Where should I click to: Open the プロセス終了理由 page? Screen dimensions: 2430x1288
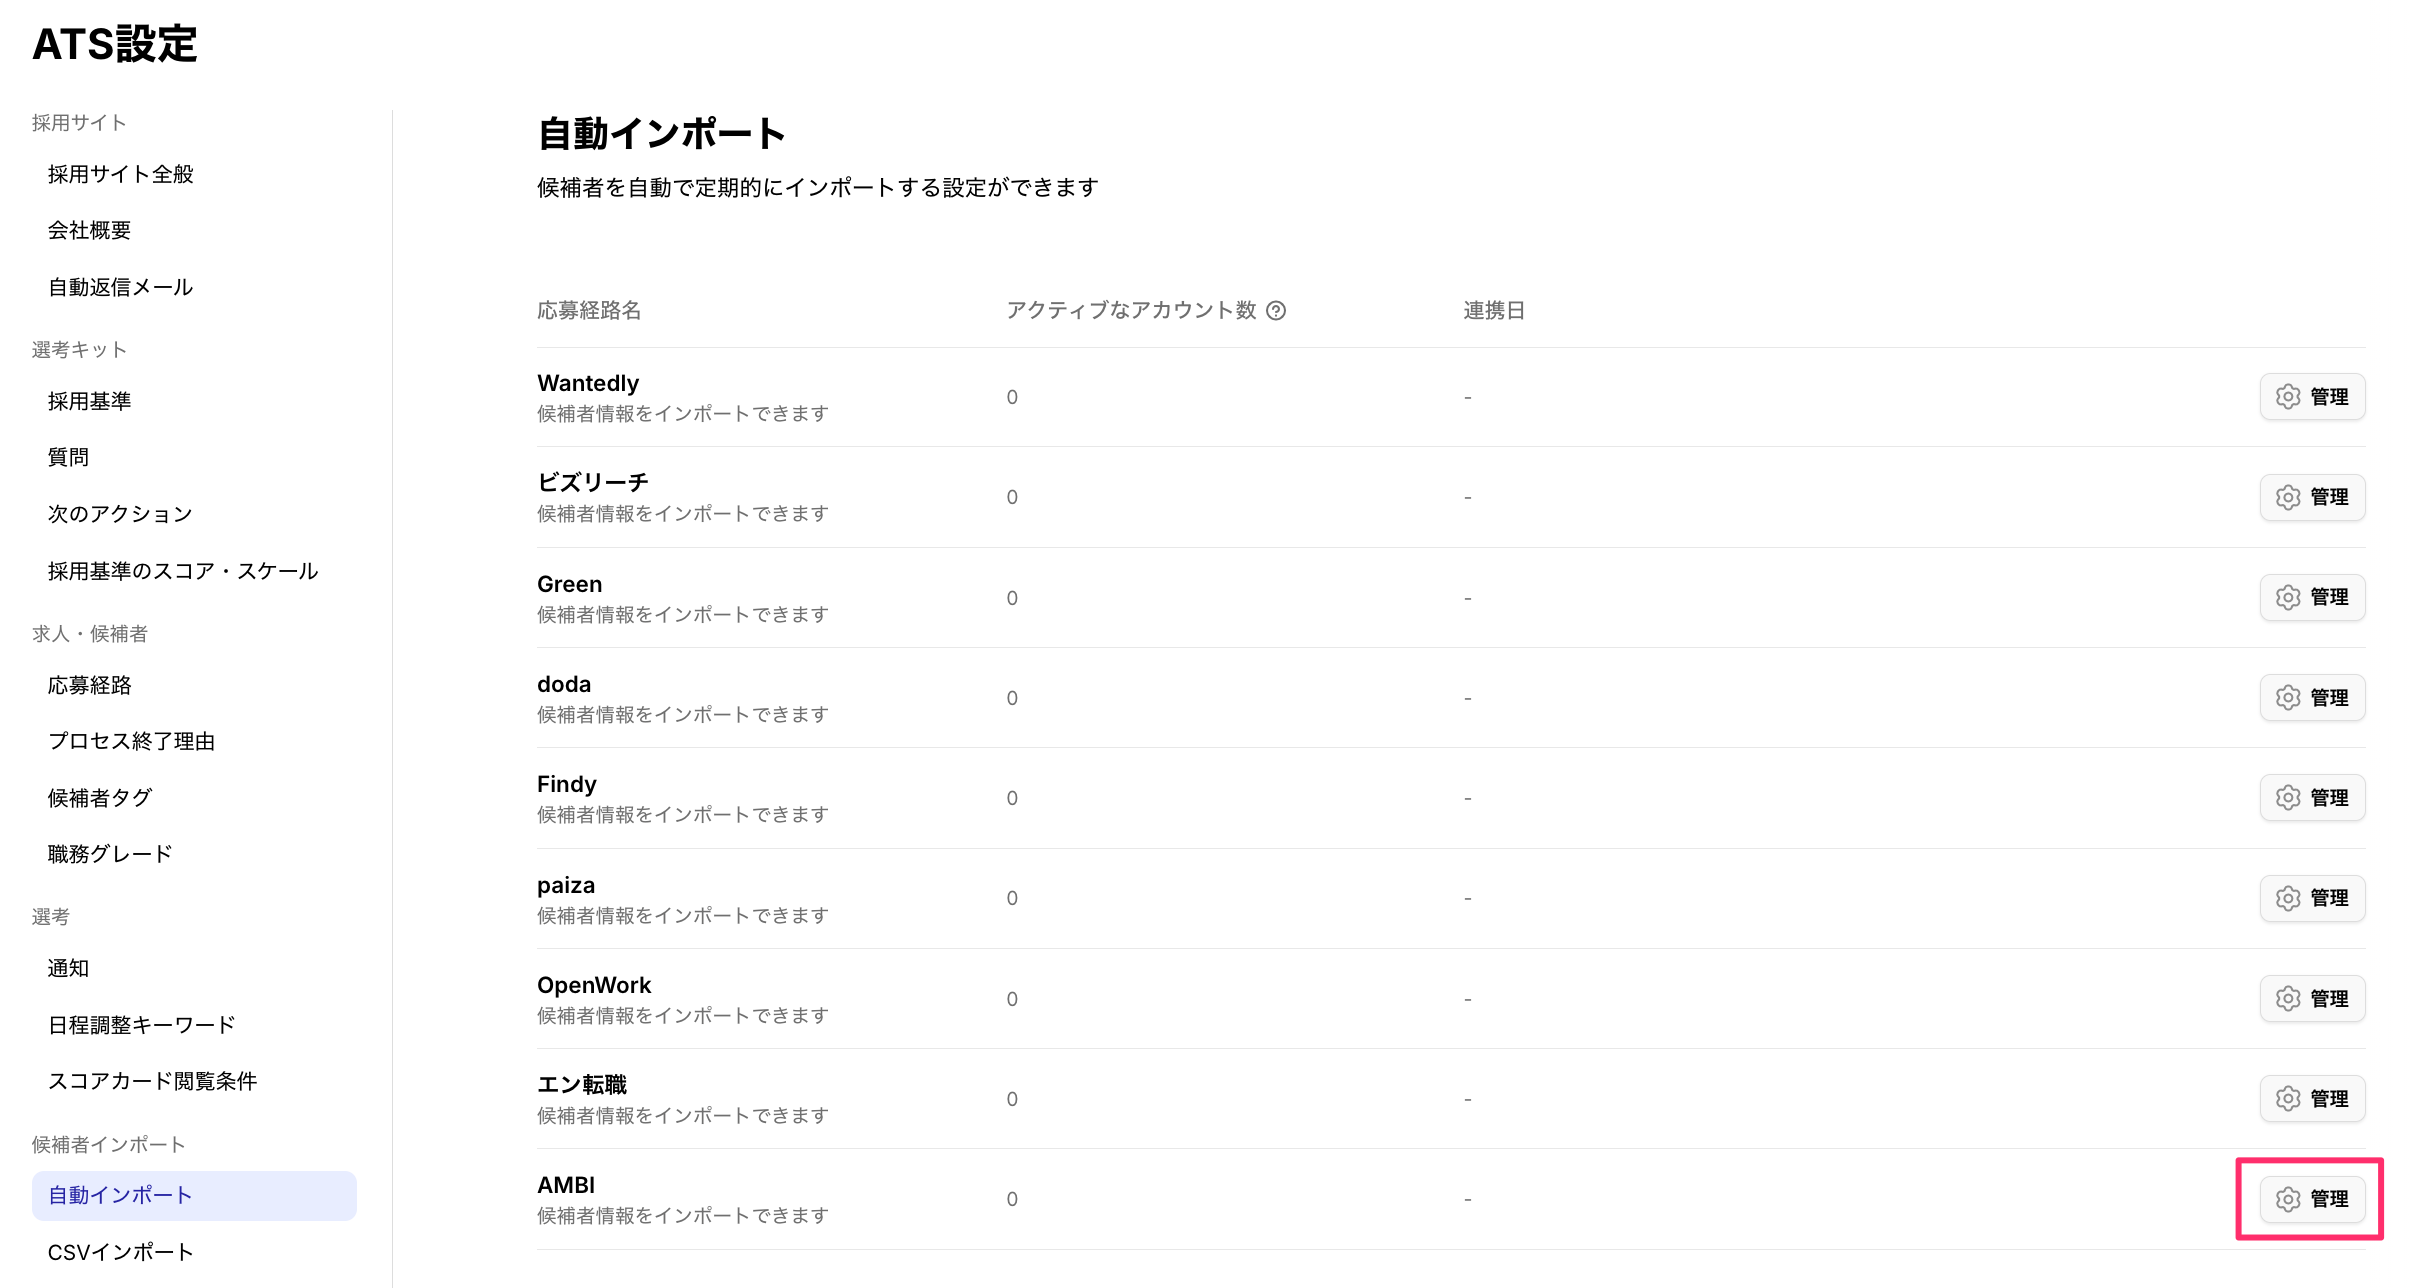pos(131,741)
